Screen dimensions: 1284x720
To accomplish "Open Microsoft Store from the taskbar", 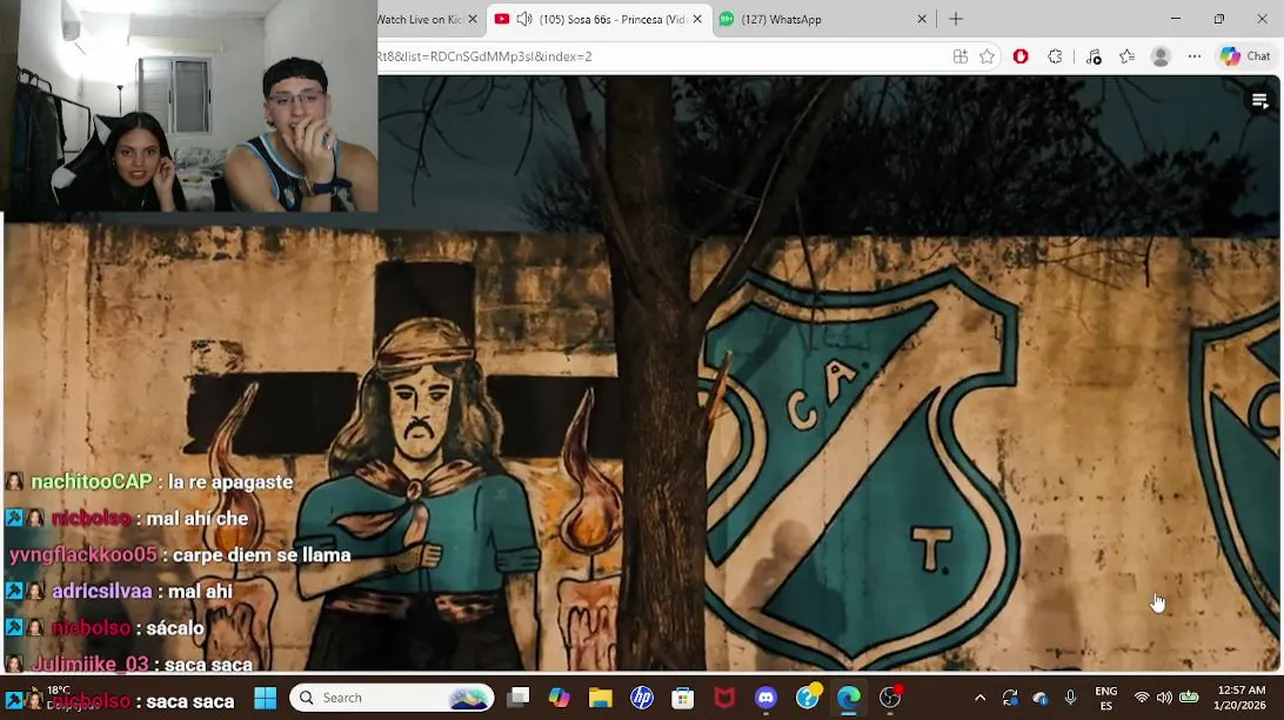I will pyautogui.click(x=683, y=698).
